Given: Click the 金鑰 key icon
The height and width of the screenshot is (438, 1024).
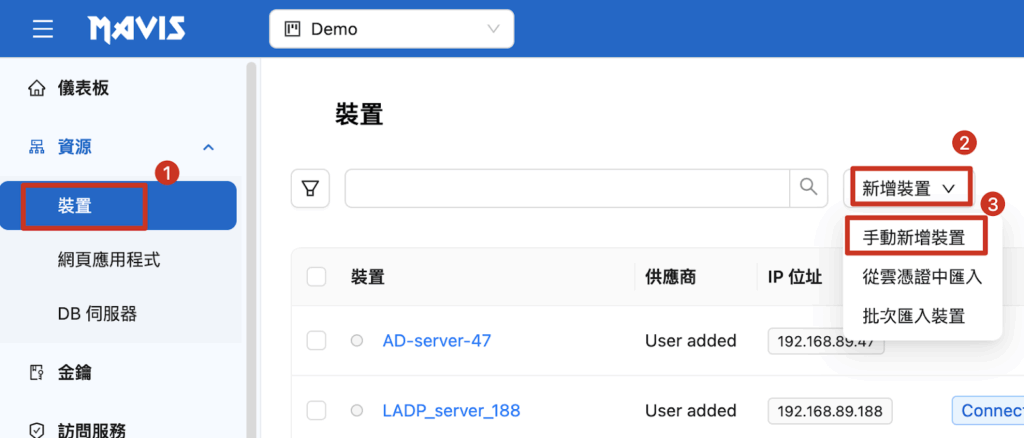Looking at the screenshot, I should (37, 372).
